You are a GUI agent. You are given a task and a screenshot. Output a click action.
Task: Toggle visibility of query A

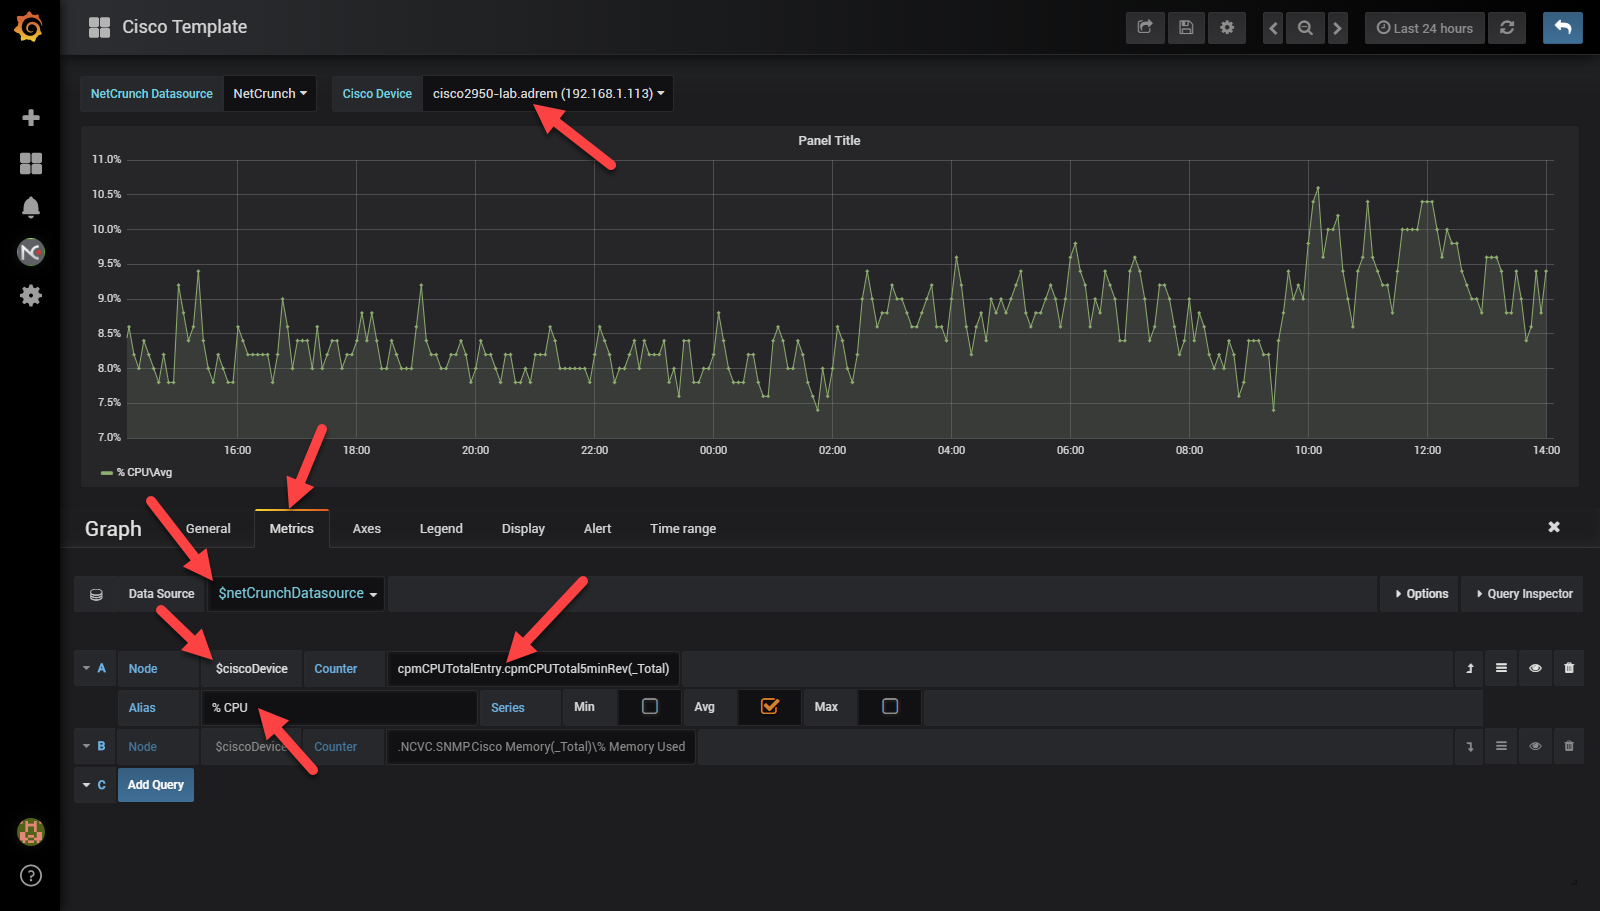(x=1535, y=668)
